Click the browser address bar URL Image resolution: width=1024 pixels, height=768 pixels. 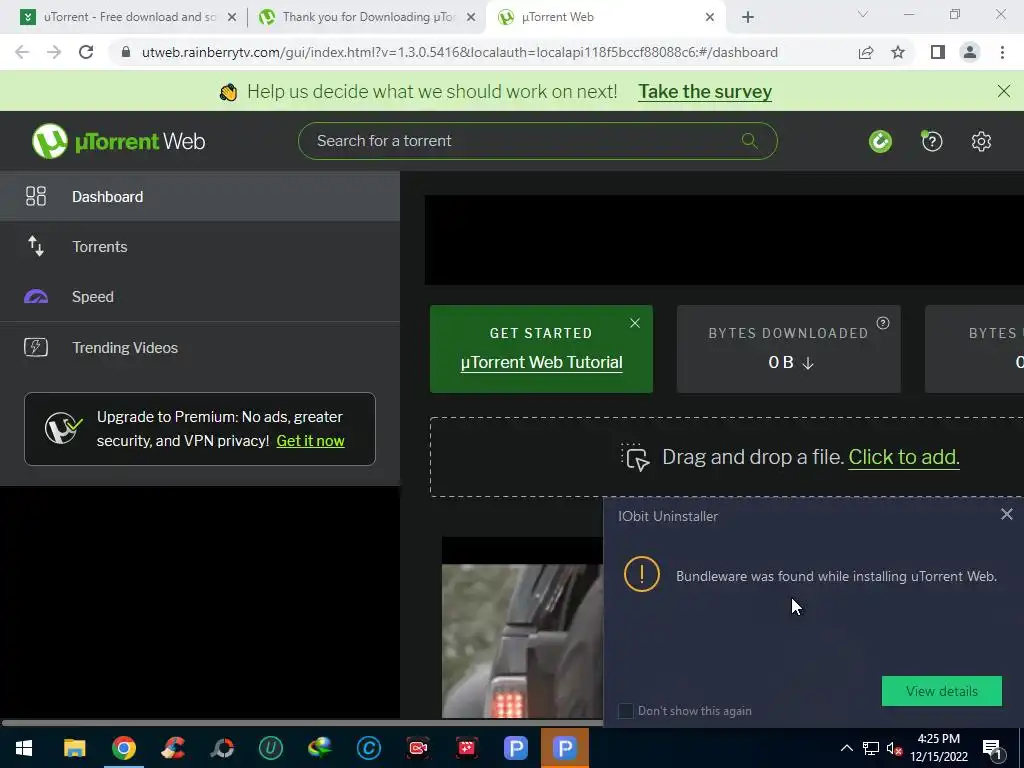(459, 52)
